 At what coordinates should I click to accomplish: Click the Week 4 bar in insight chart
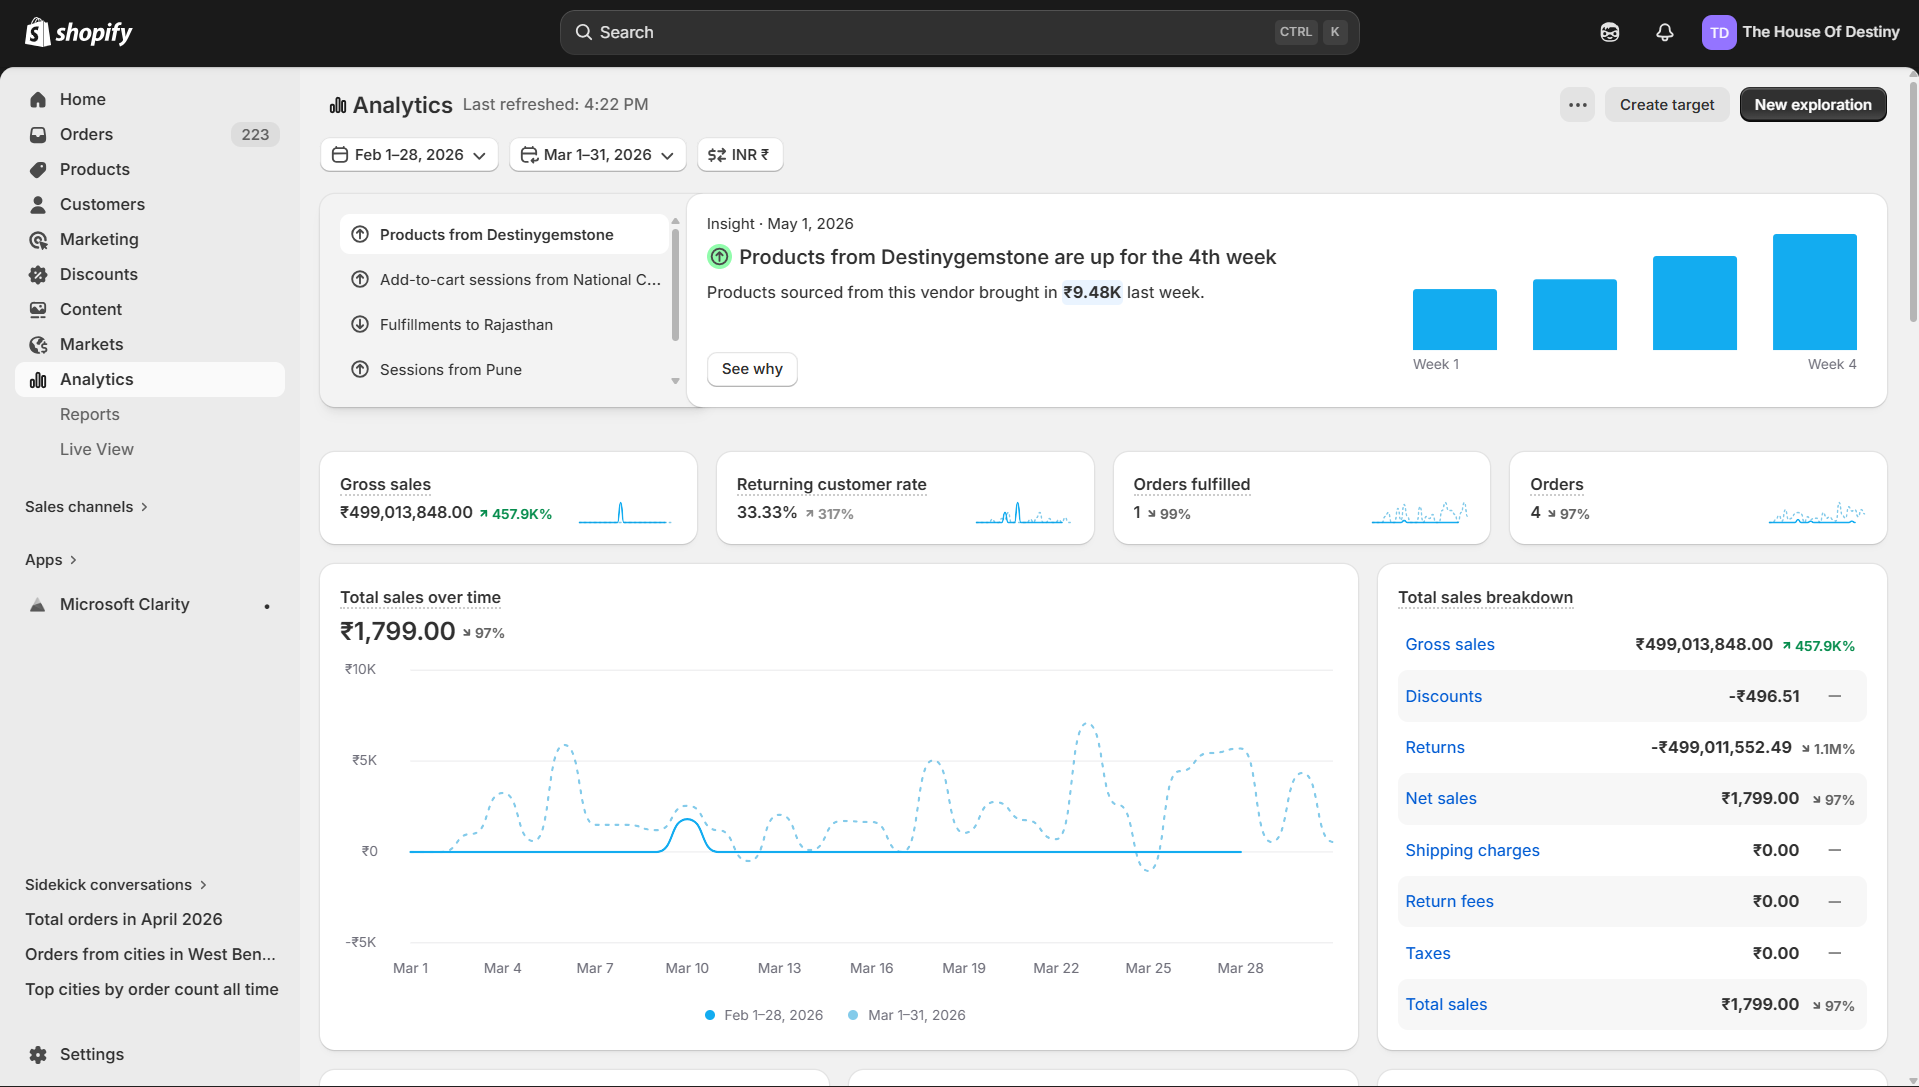1814,292
